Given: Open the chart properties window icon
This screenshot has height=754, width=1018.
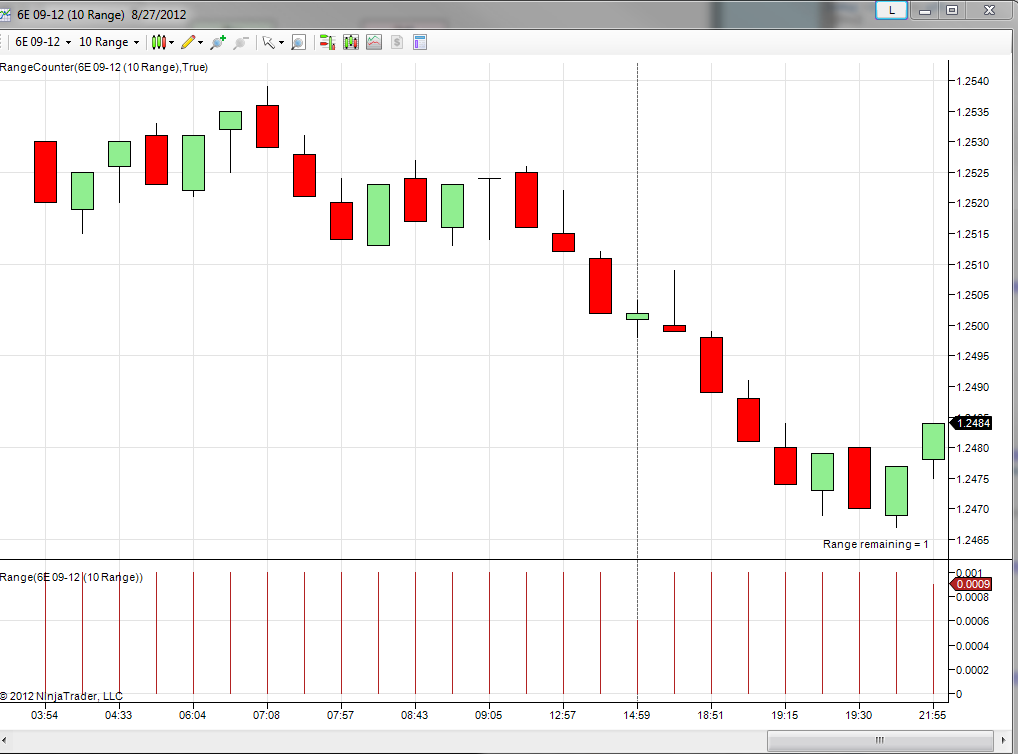Looking at the screenshot, I should click(420, 42).
